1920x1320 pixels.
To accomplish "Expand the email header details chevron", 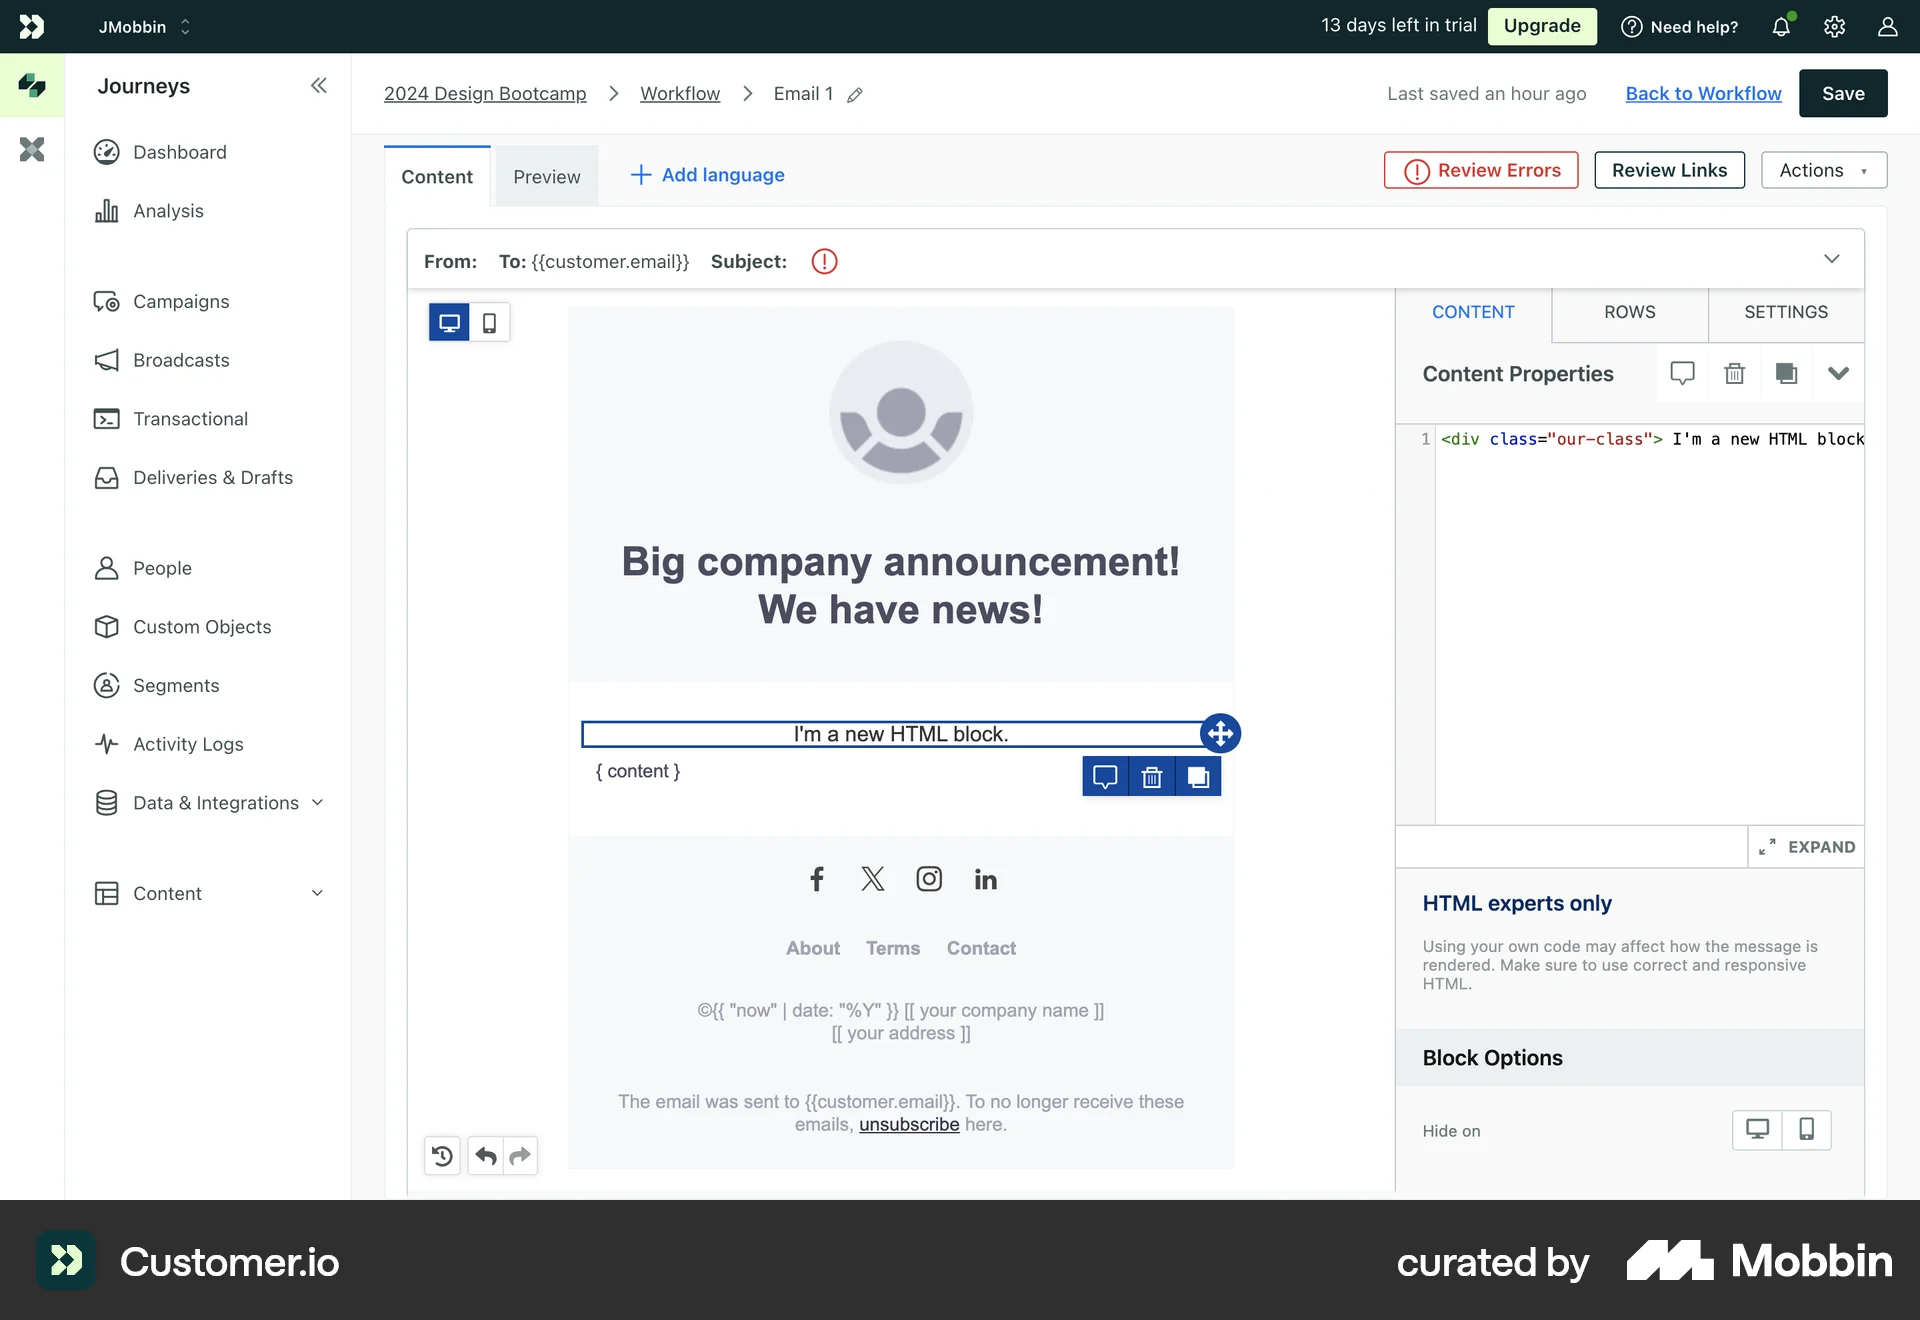I will (x=1833, y=259).
